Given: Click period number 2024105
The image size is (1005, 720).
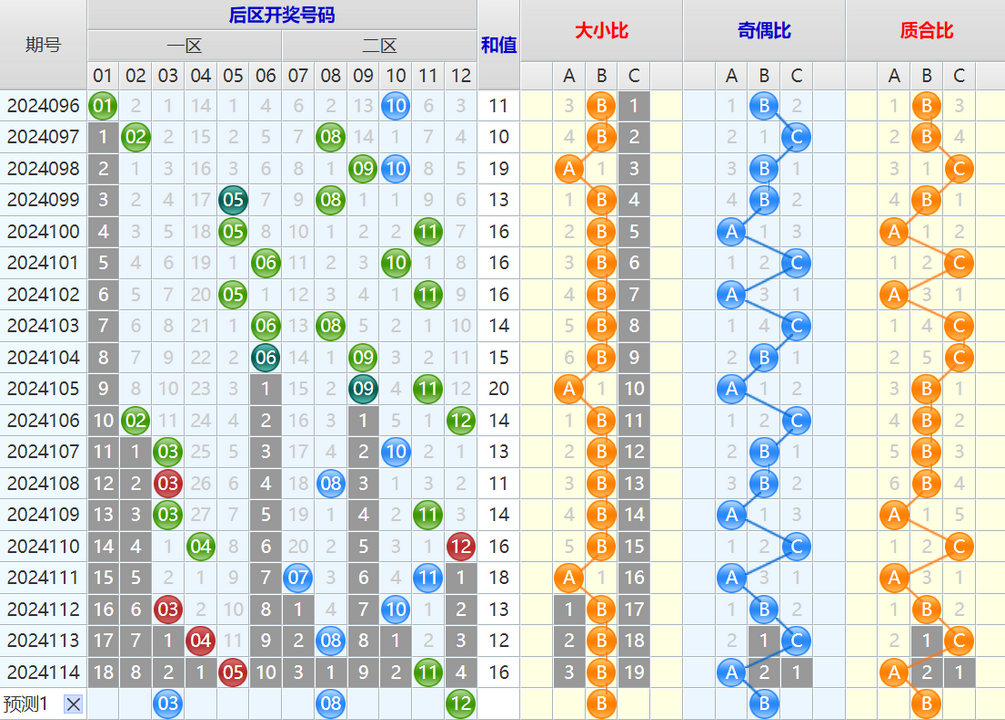Looking at the screenshot, I should point(43,389).
